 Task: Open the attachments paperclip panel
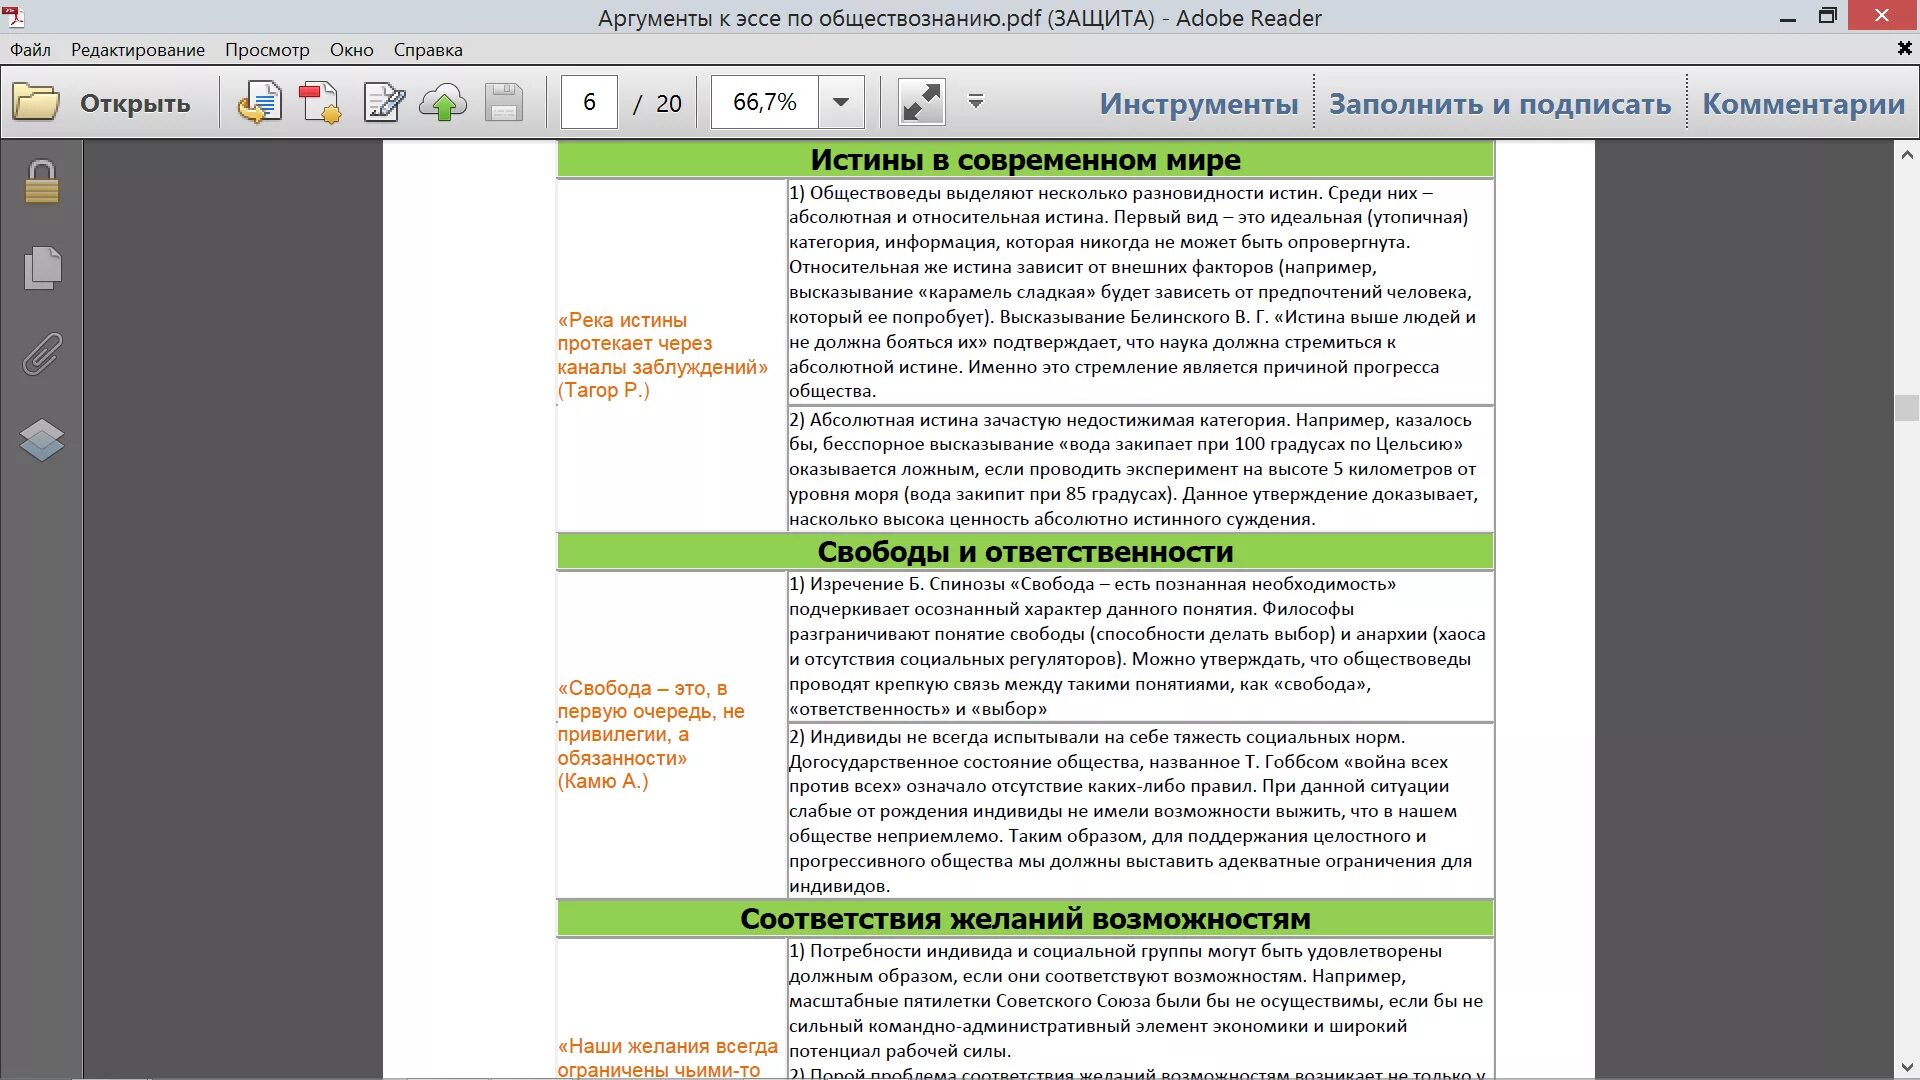[x=42, y=354]
